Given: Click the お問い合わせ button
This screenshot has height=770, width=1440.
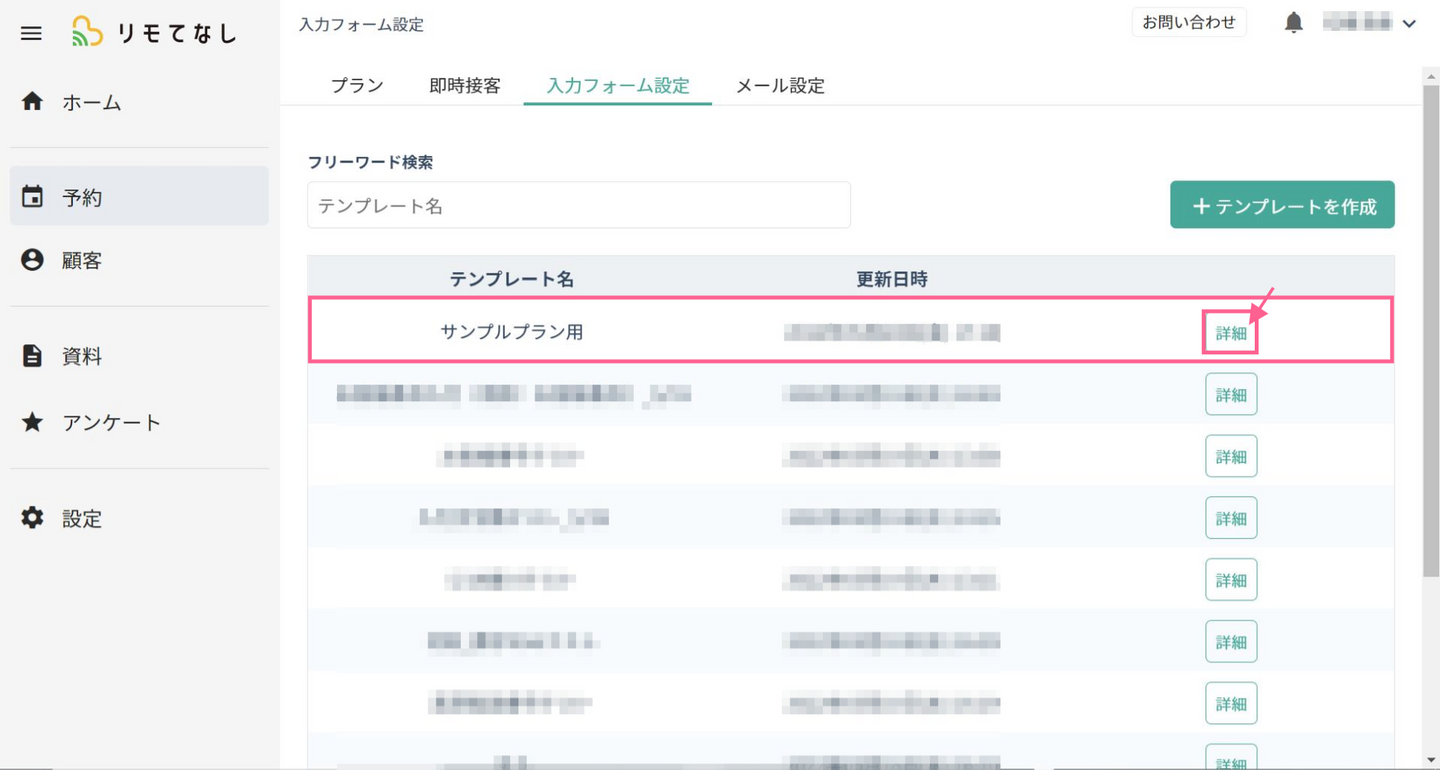Looking at the screenshot, I should (x=1189, y=22).
